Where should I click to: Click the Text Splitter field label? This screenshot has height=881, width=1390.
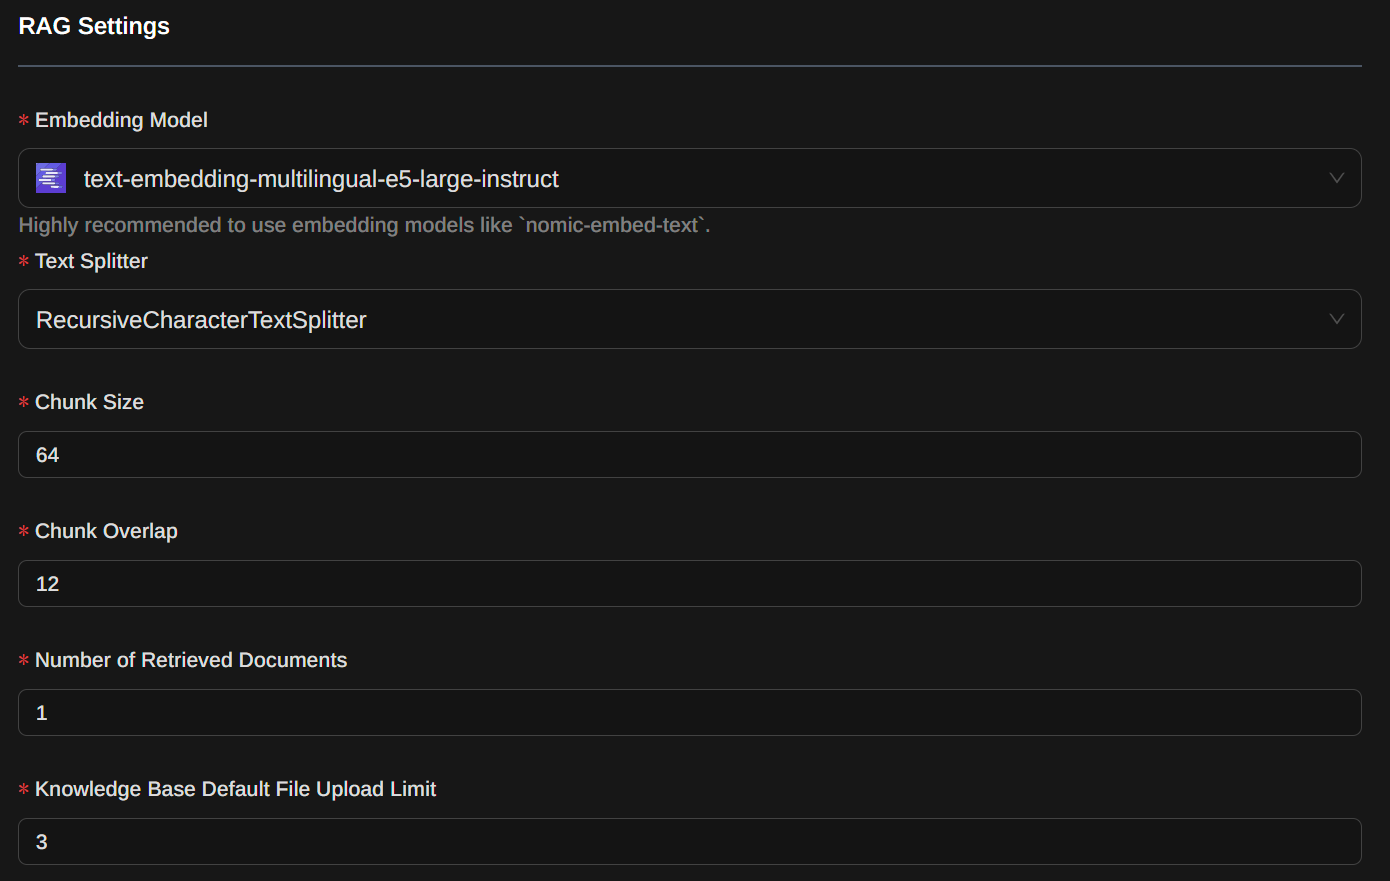[91, 261]
